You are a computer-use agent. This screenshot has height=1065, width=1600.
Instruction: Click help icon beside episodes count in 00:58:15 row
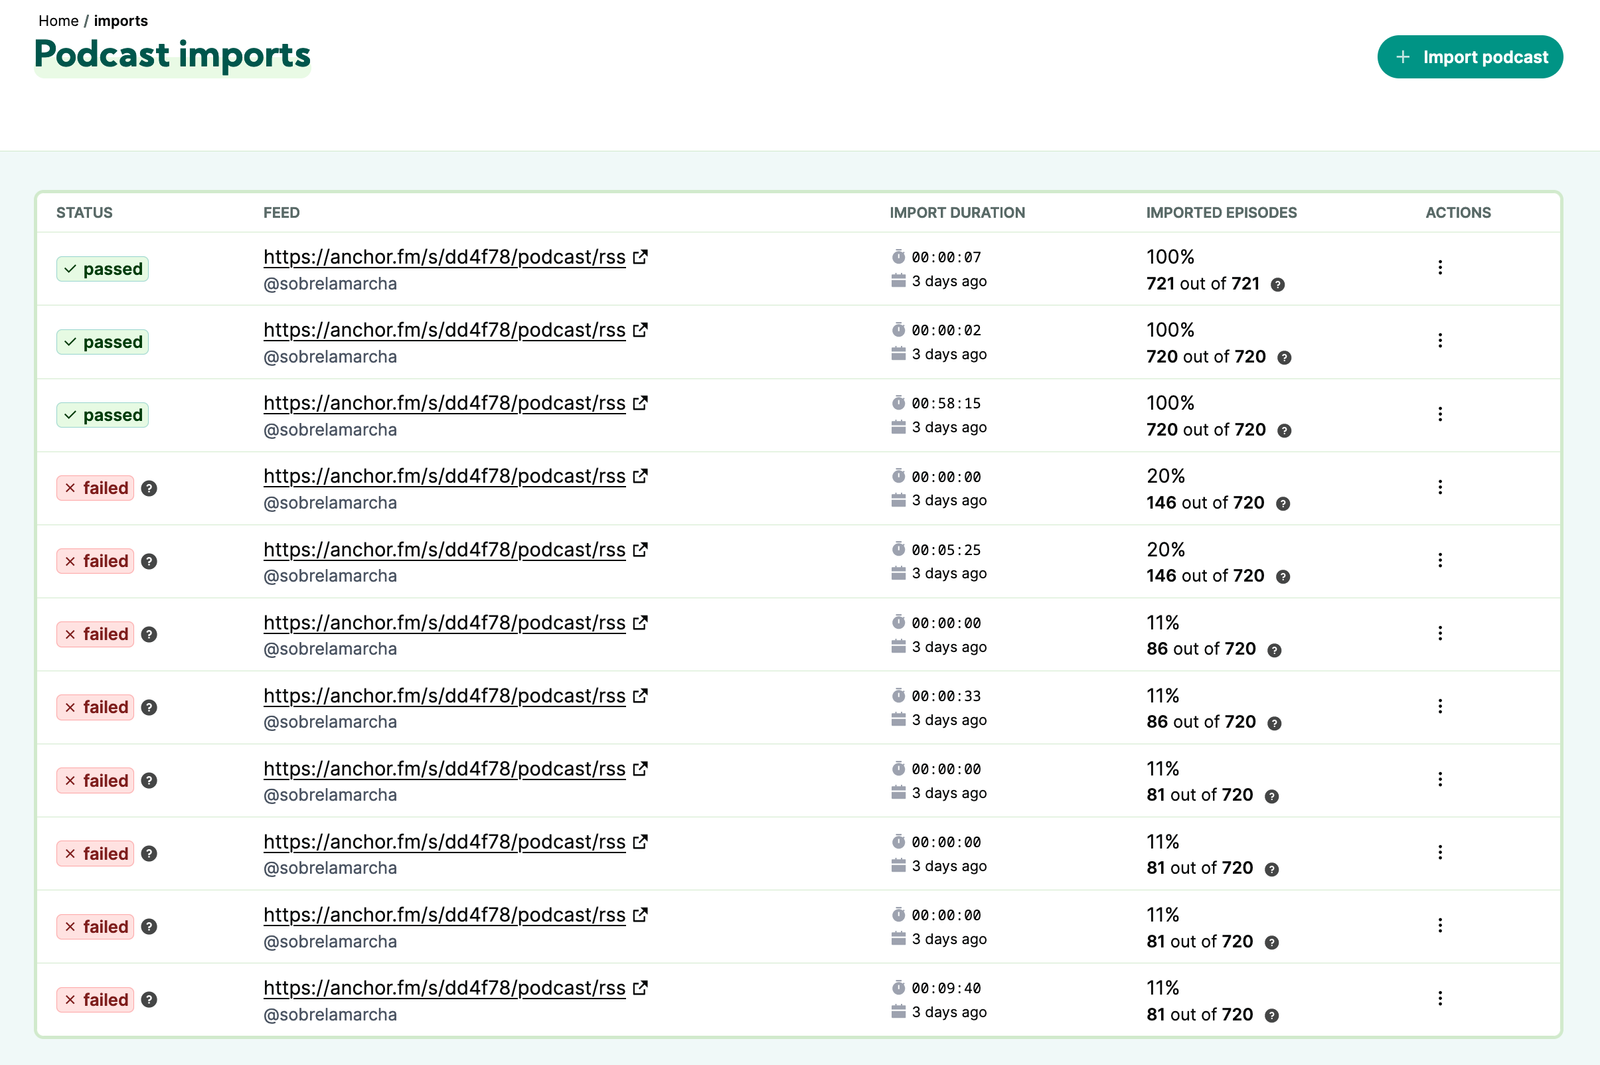pos(1284,431)
